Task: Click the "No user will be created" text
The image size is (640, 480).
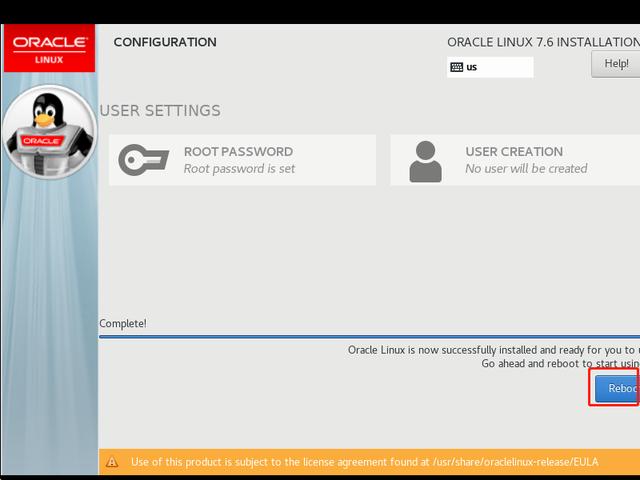Action: (x=526, y=169)
